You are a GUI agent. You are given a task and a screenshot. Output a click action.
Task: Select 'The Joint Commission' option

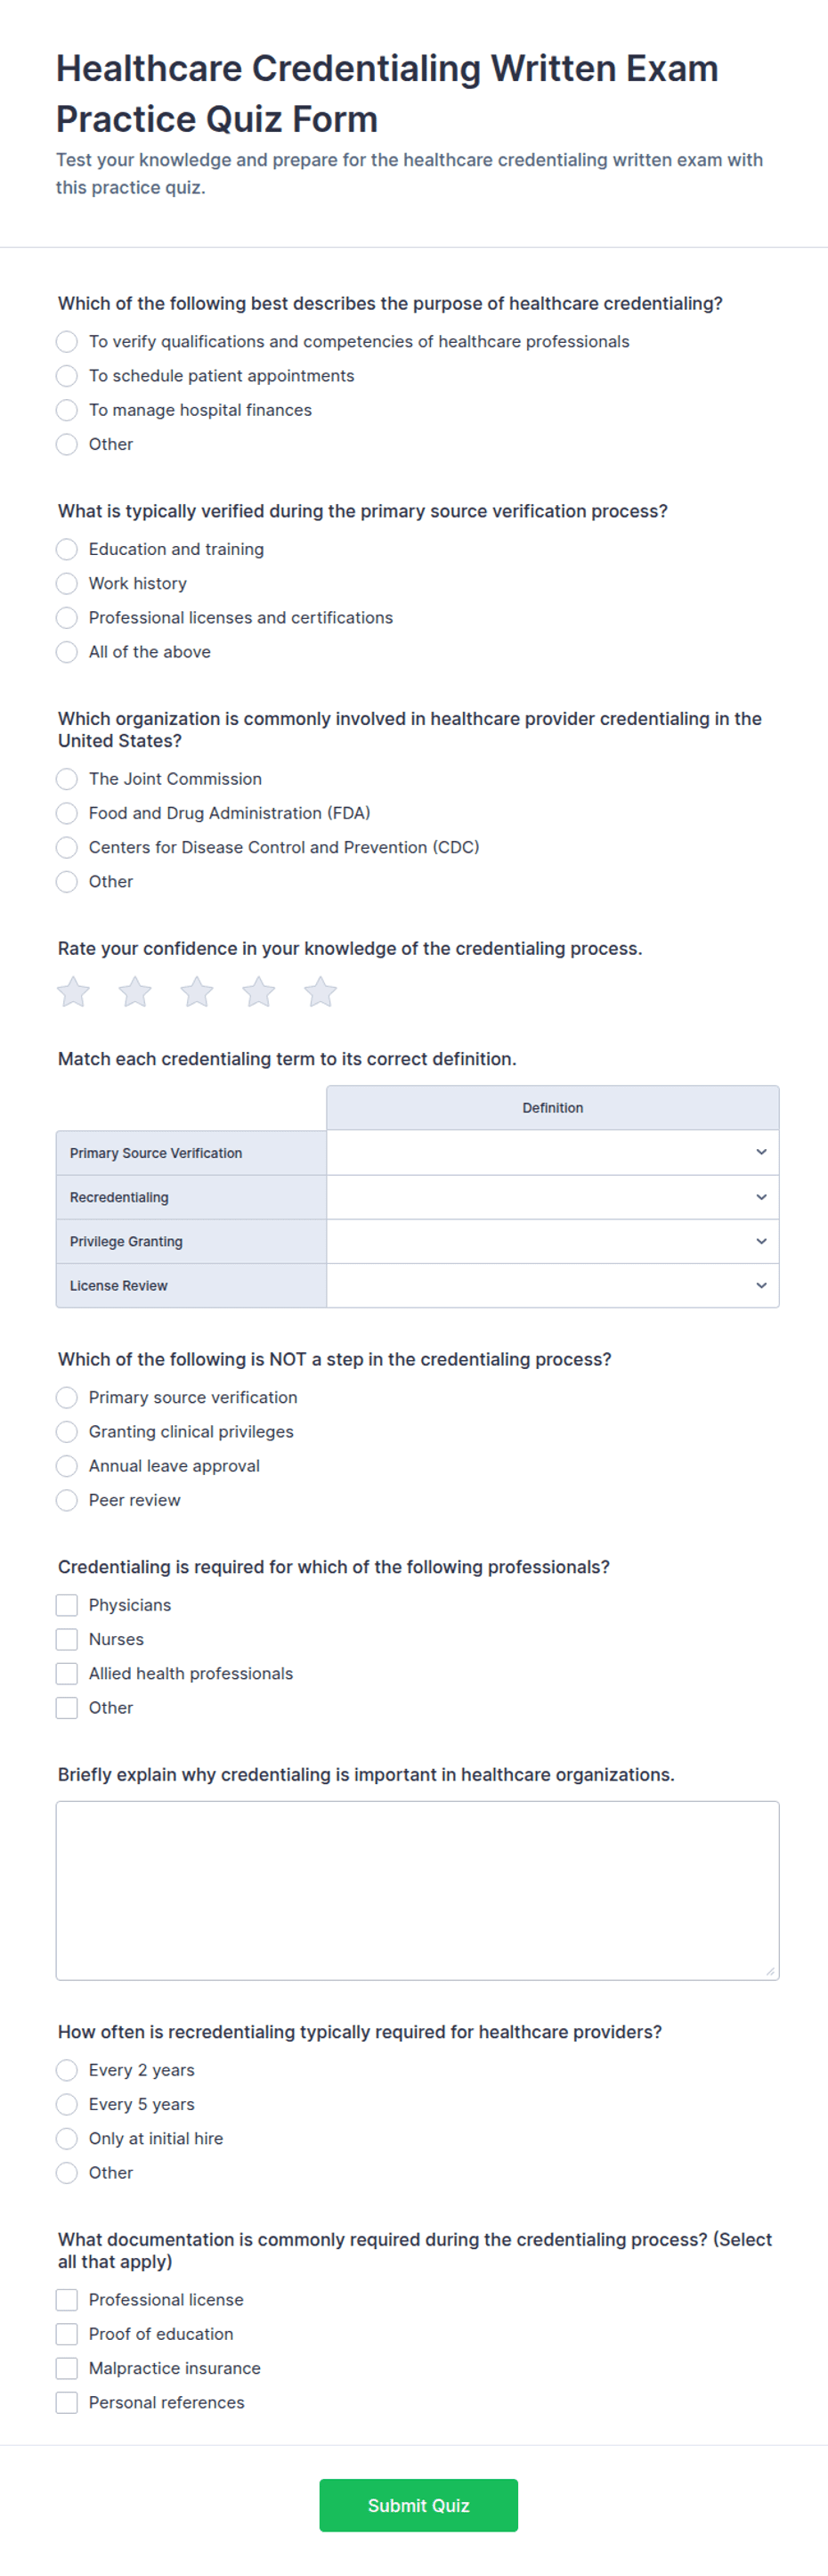(67, 779)
